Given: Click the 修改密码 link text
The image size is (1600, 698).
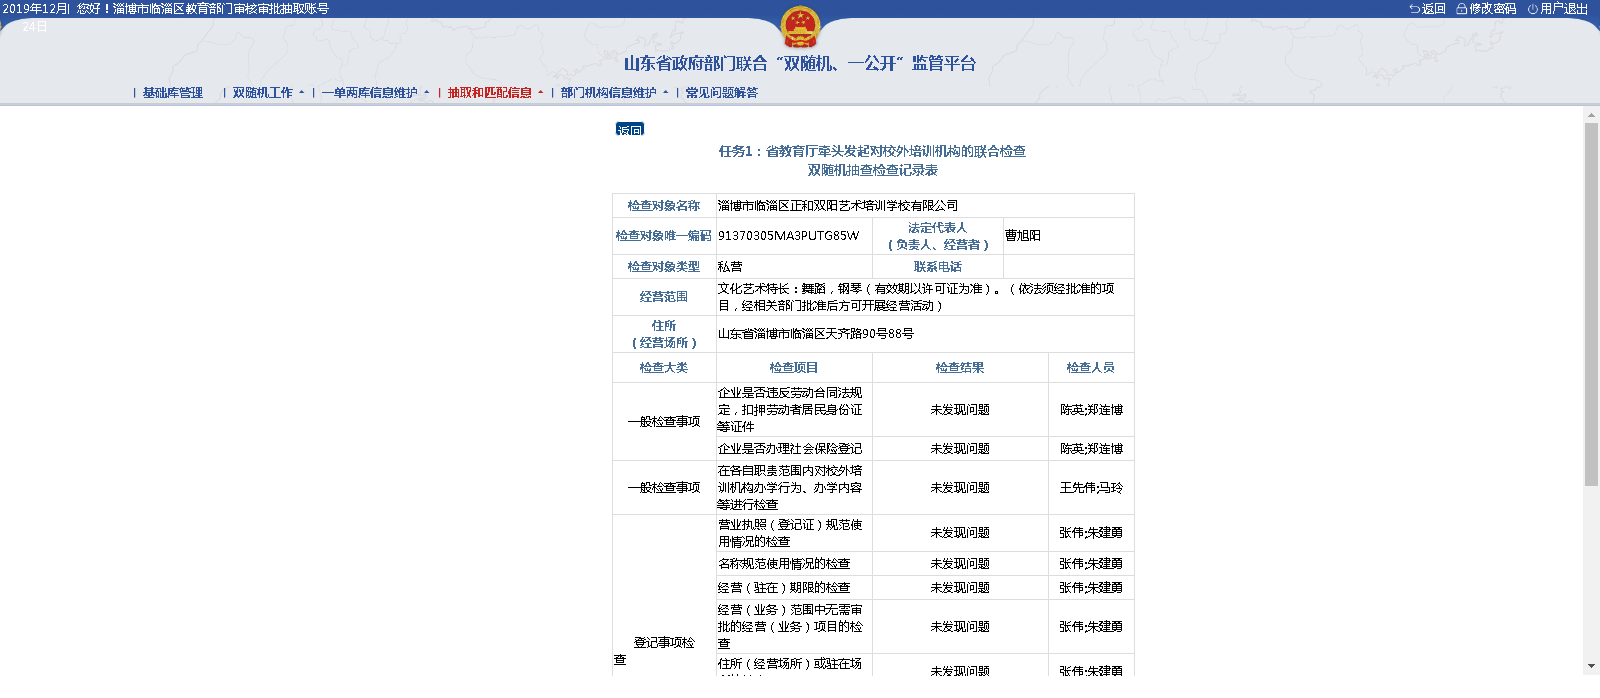Looking at the screenshot, I should point(1492,9).
